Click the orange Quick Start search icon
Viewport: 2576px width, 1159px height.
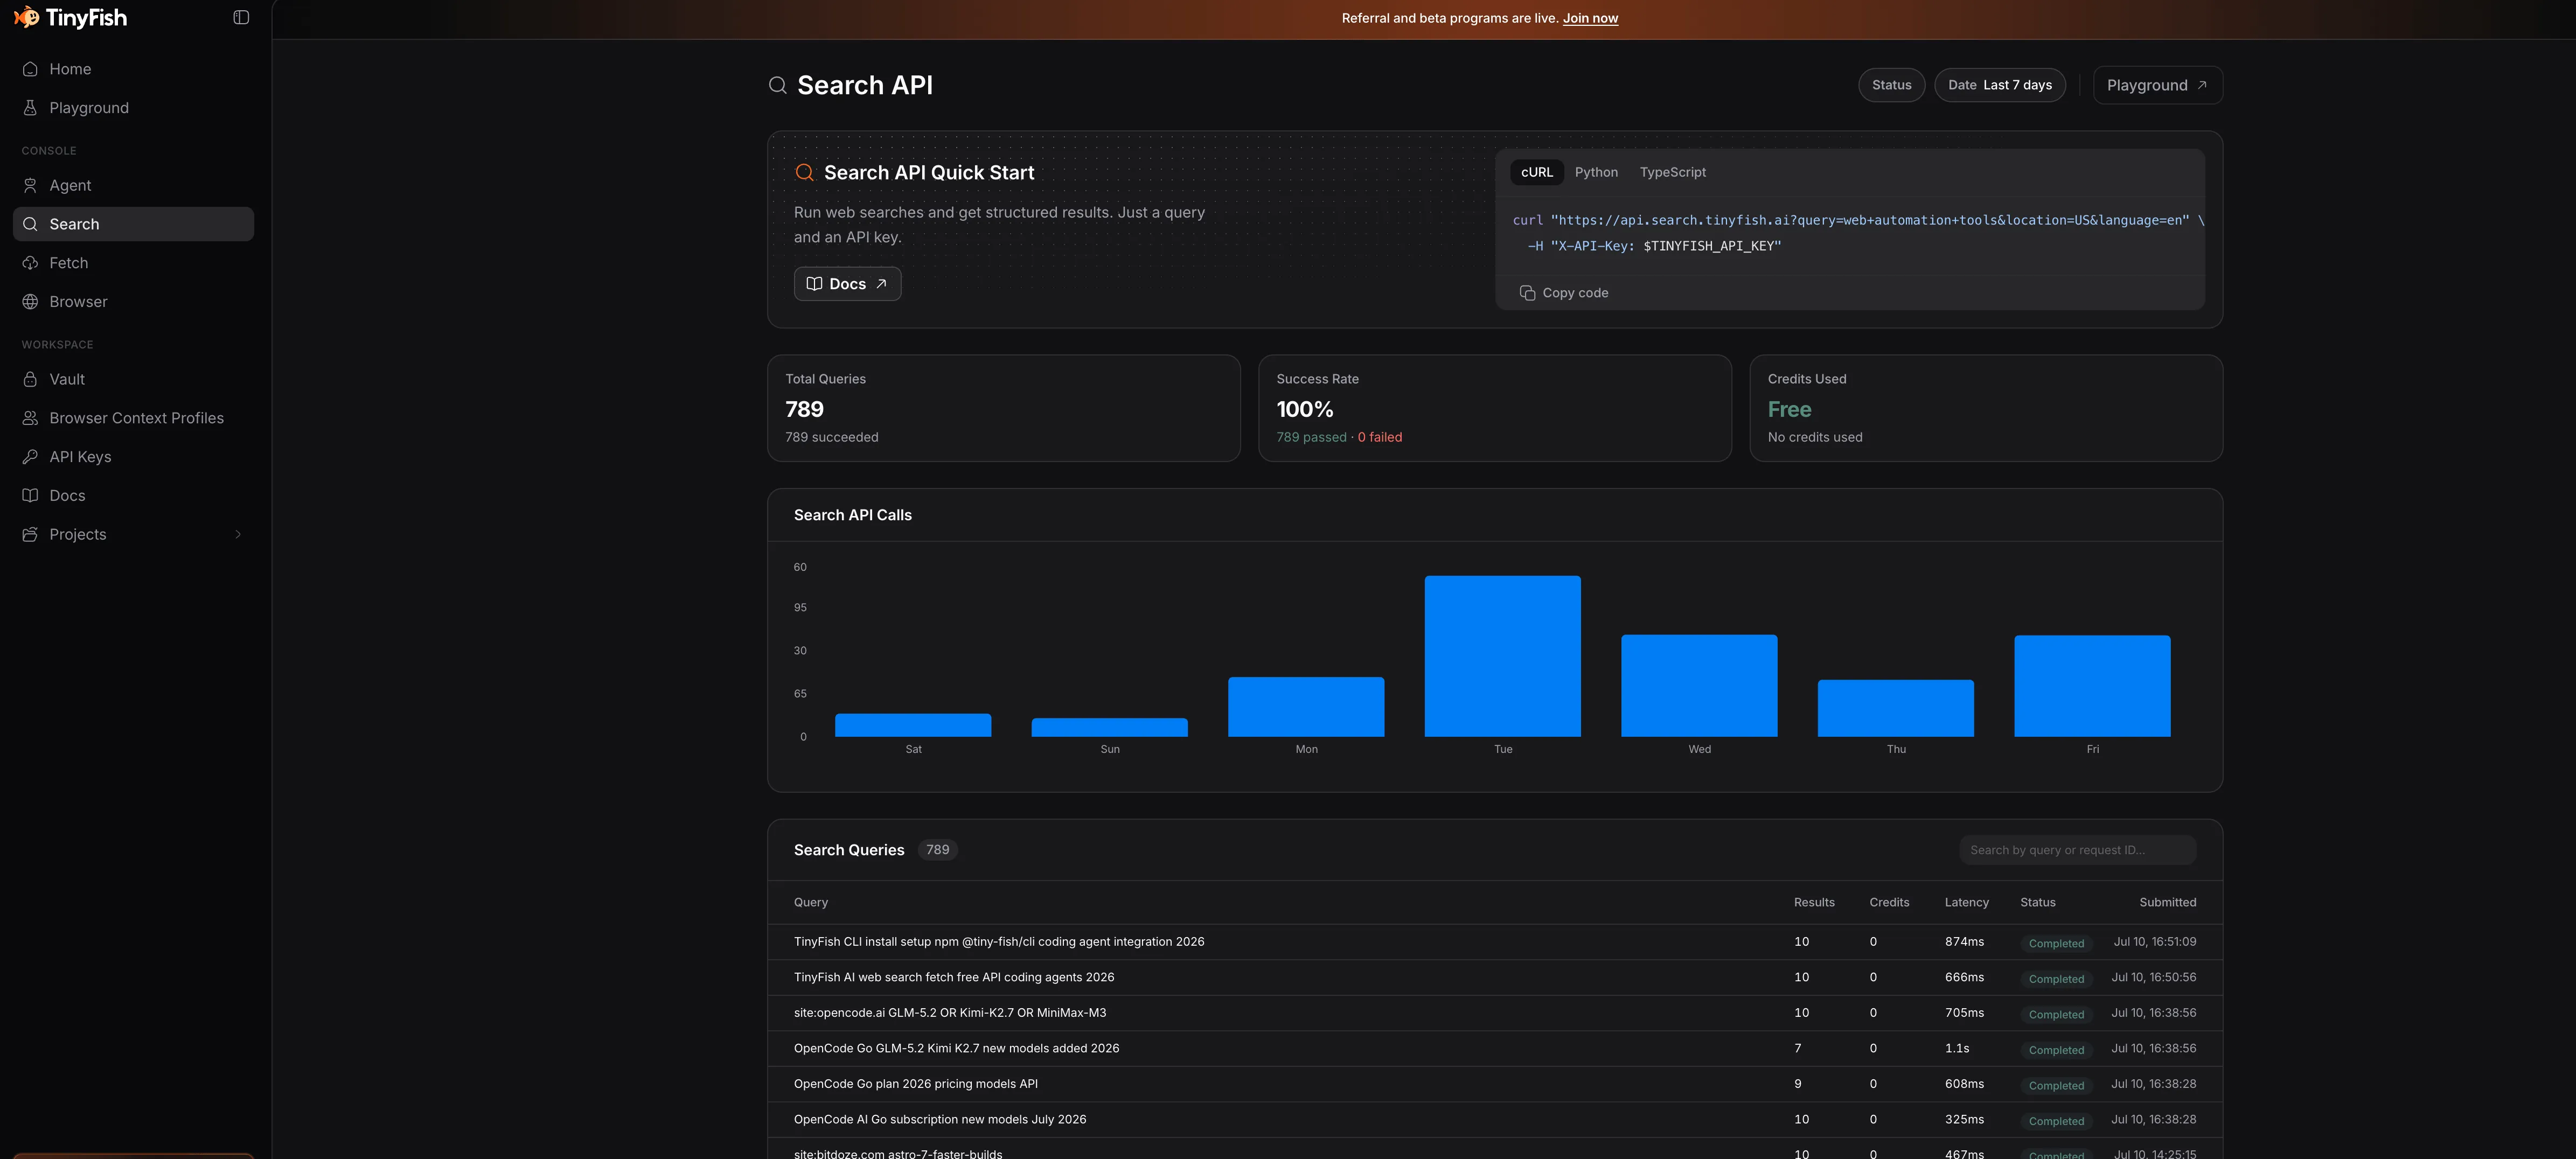click(x=804, y=172)
